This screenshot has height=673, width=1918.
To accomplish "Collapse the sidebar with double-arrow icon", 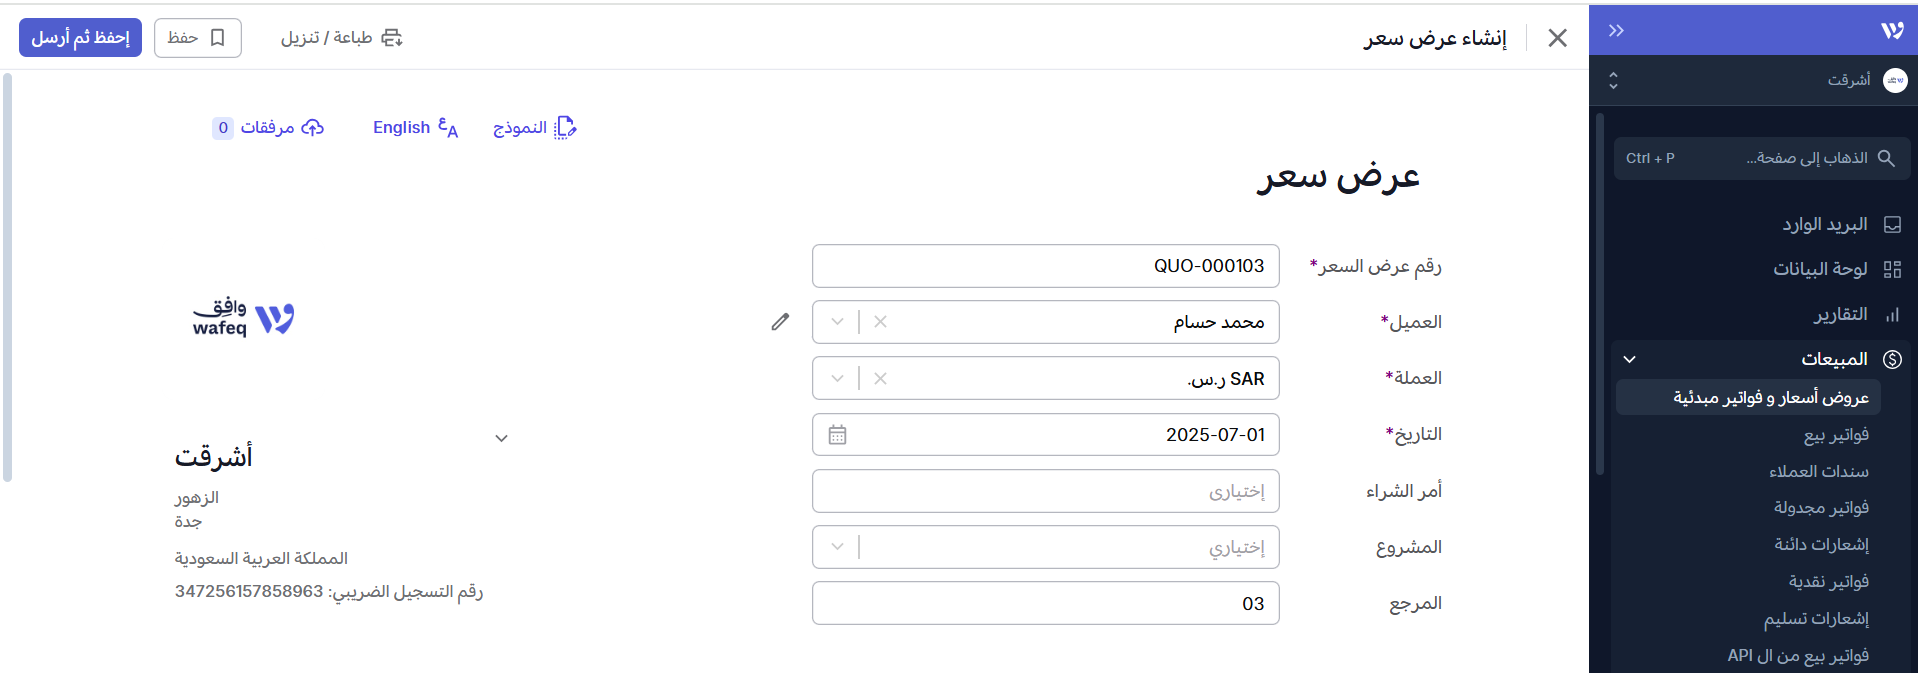I will [x=1616, y=31].
